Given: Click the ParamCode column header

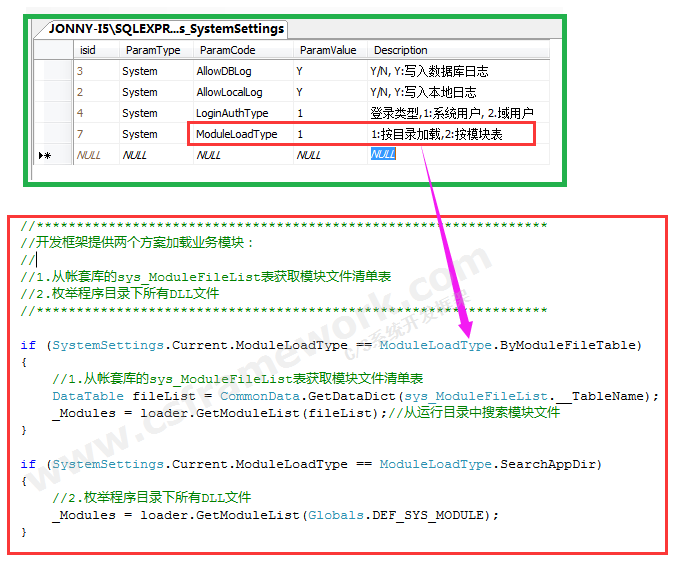Looking at the screenshot, I should pyautogui.click(x=227, y=50).
